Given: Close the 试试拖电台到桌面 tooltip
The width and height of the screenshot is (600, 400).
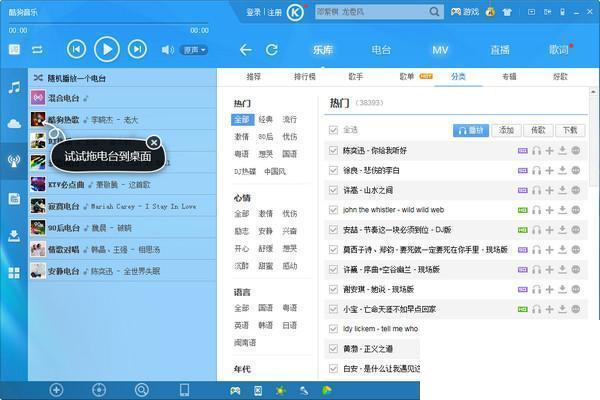Looking at the screenshot, I should point(153,142).
